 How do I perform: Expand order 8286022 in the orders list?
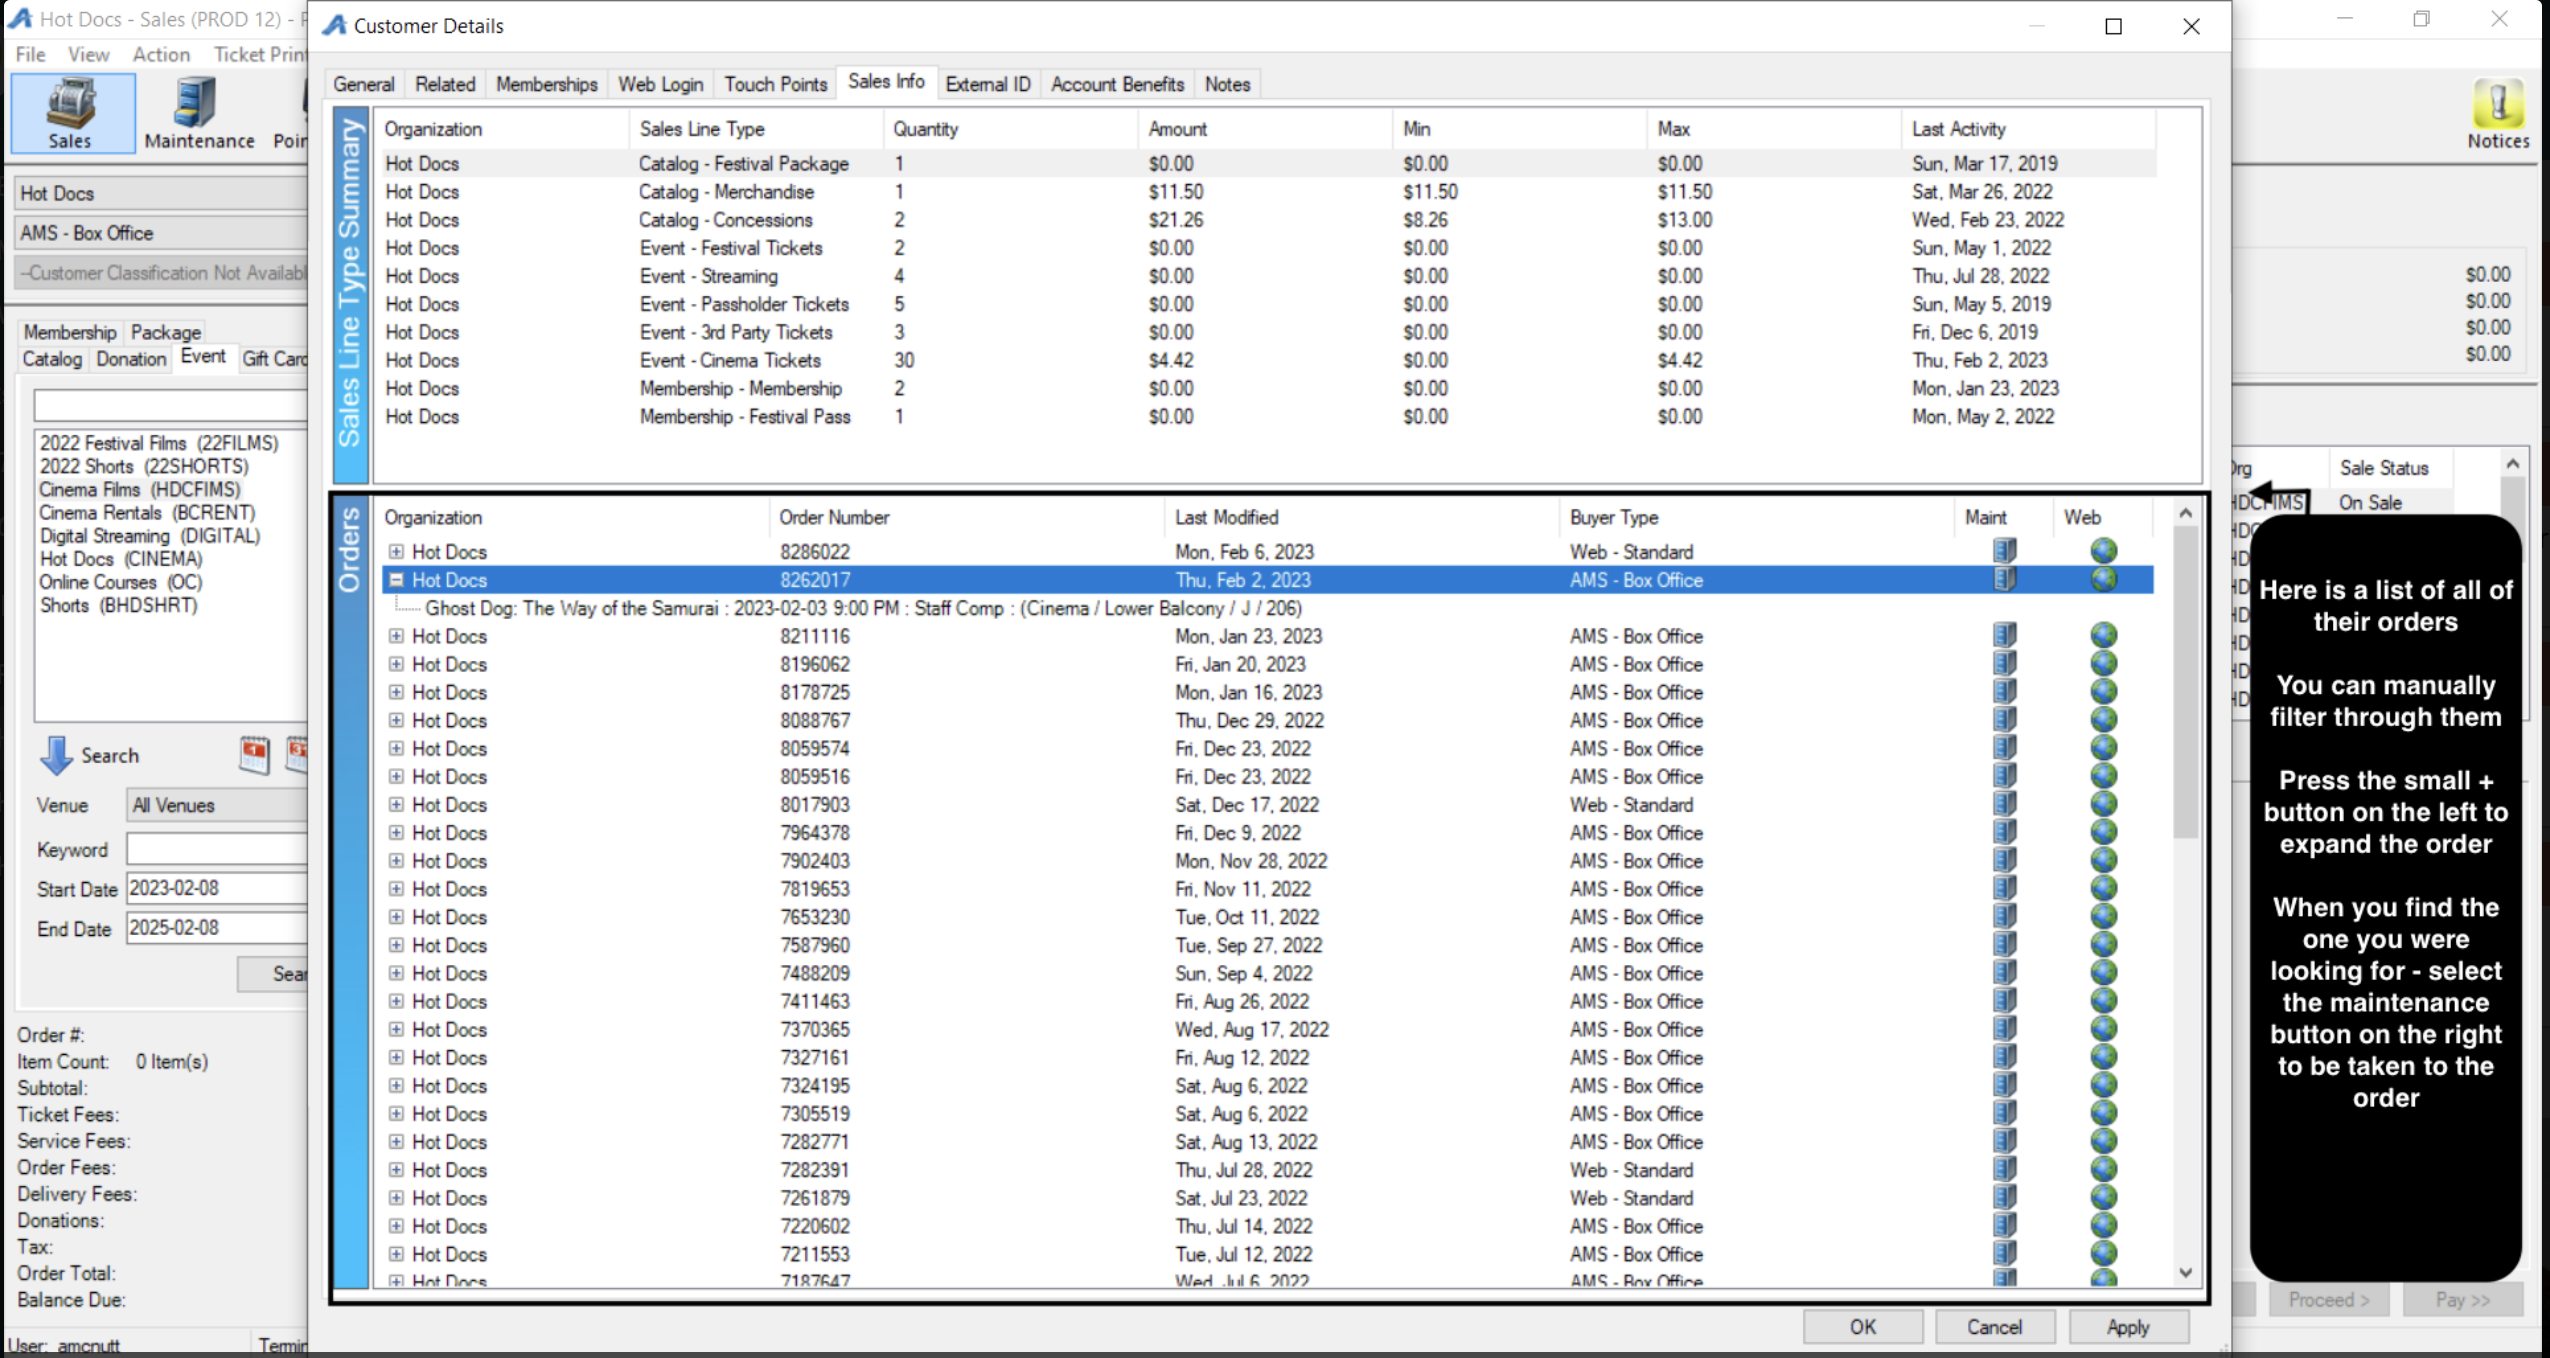[x=396, y=552]
